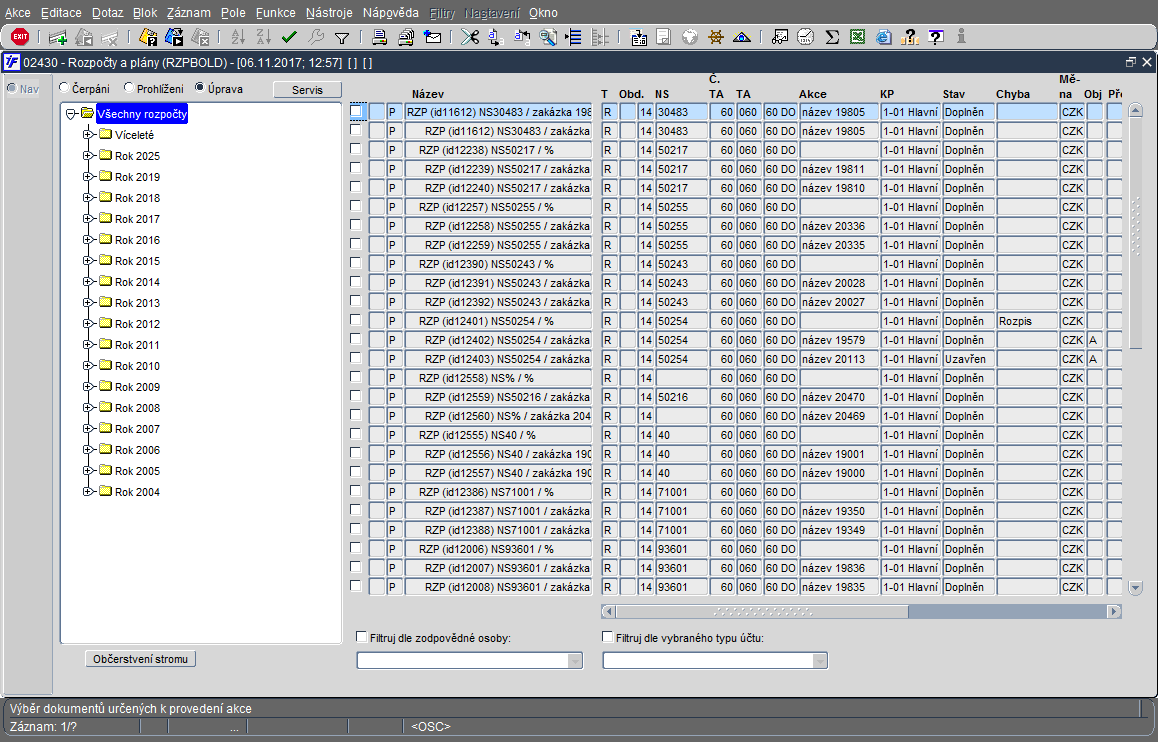Click the P cell for RZP id12390
Image resolution: width=1158 pixels, height=742 pixels.
(394, 264)
